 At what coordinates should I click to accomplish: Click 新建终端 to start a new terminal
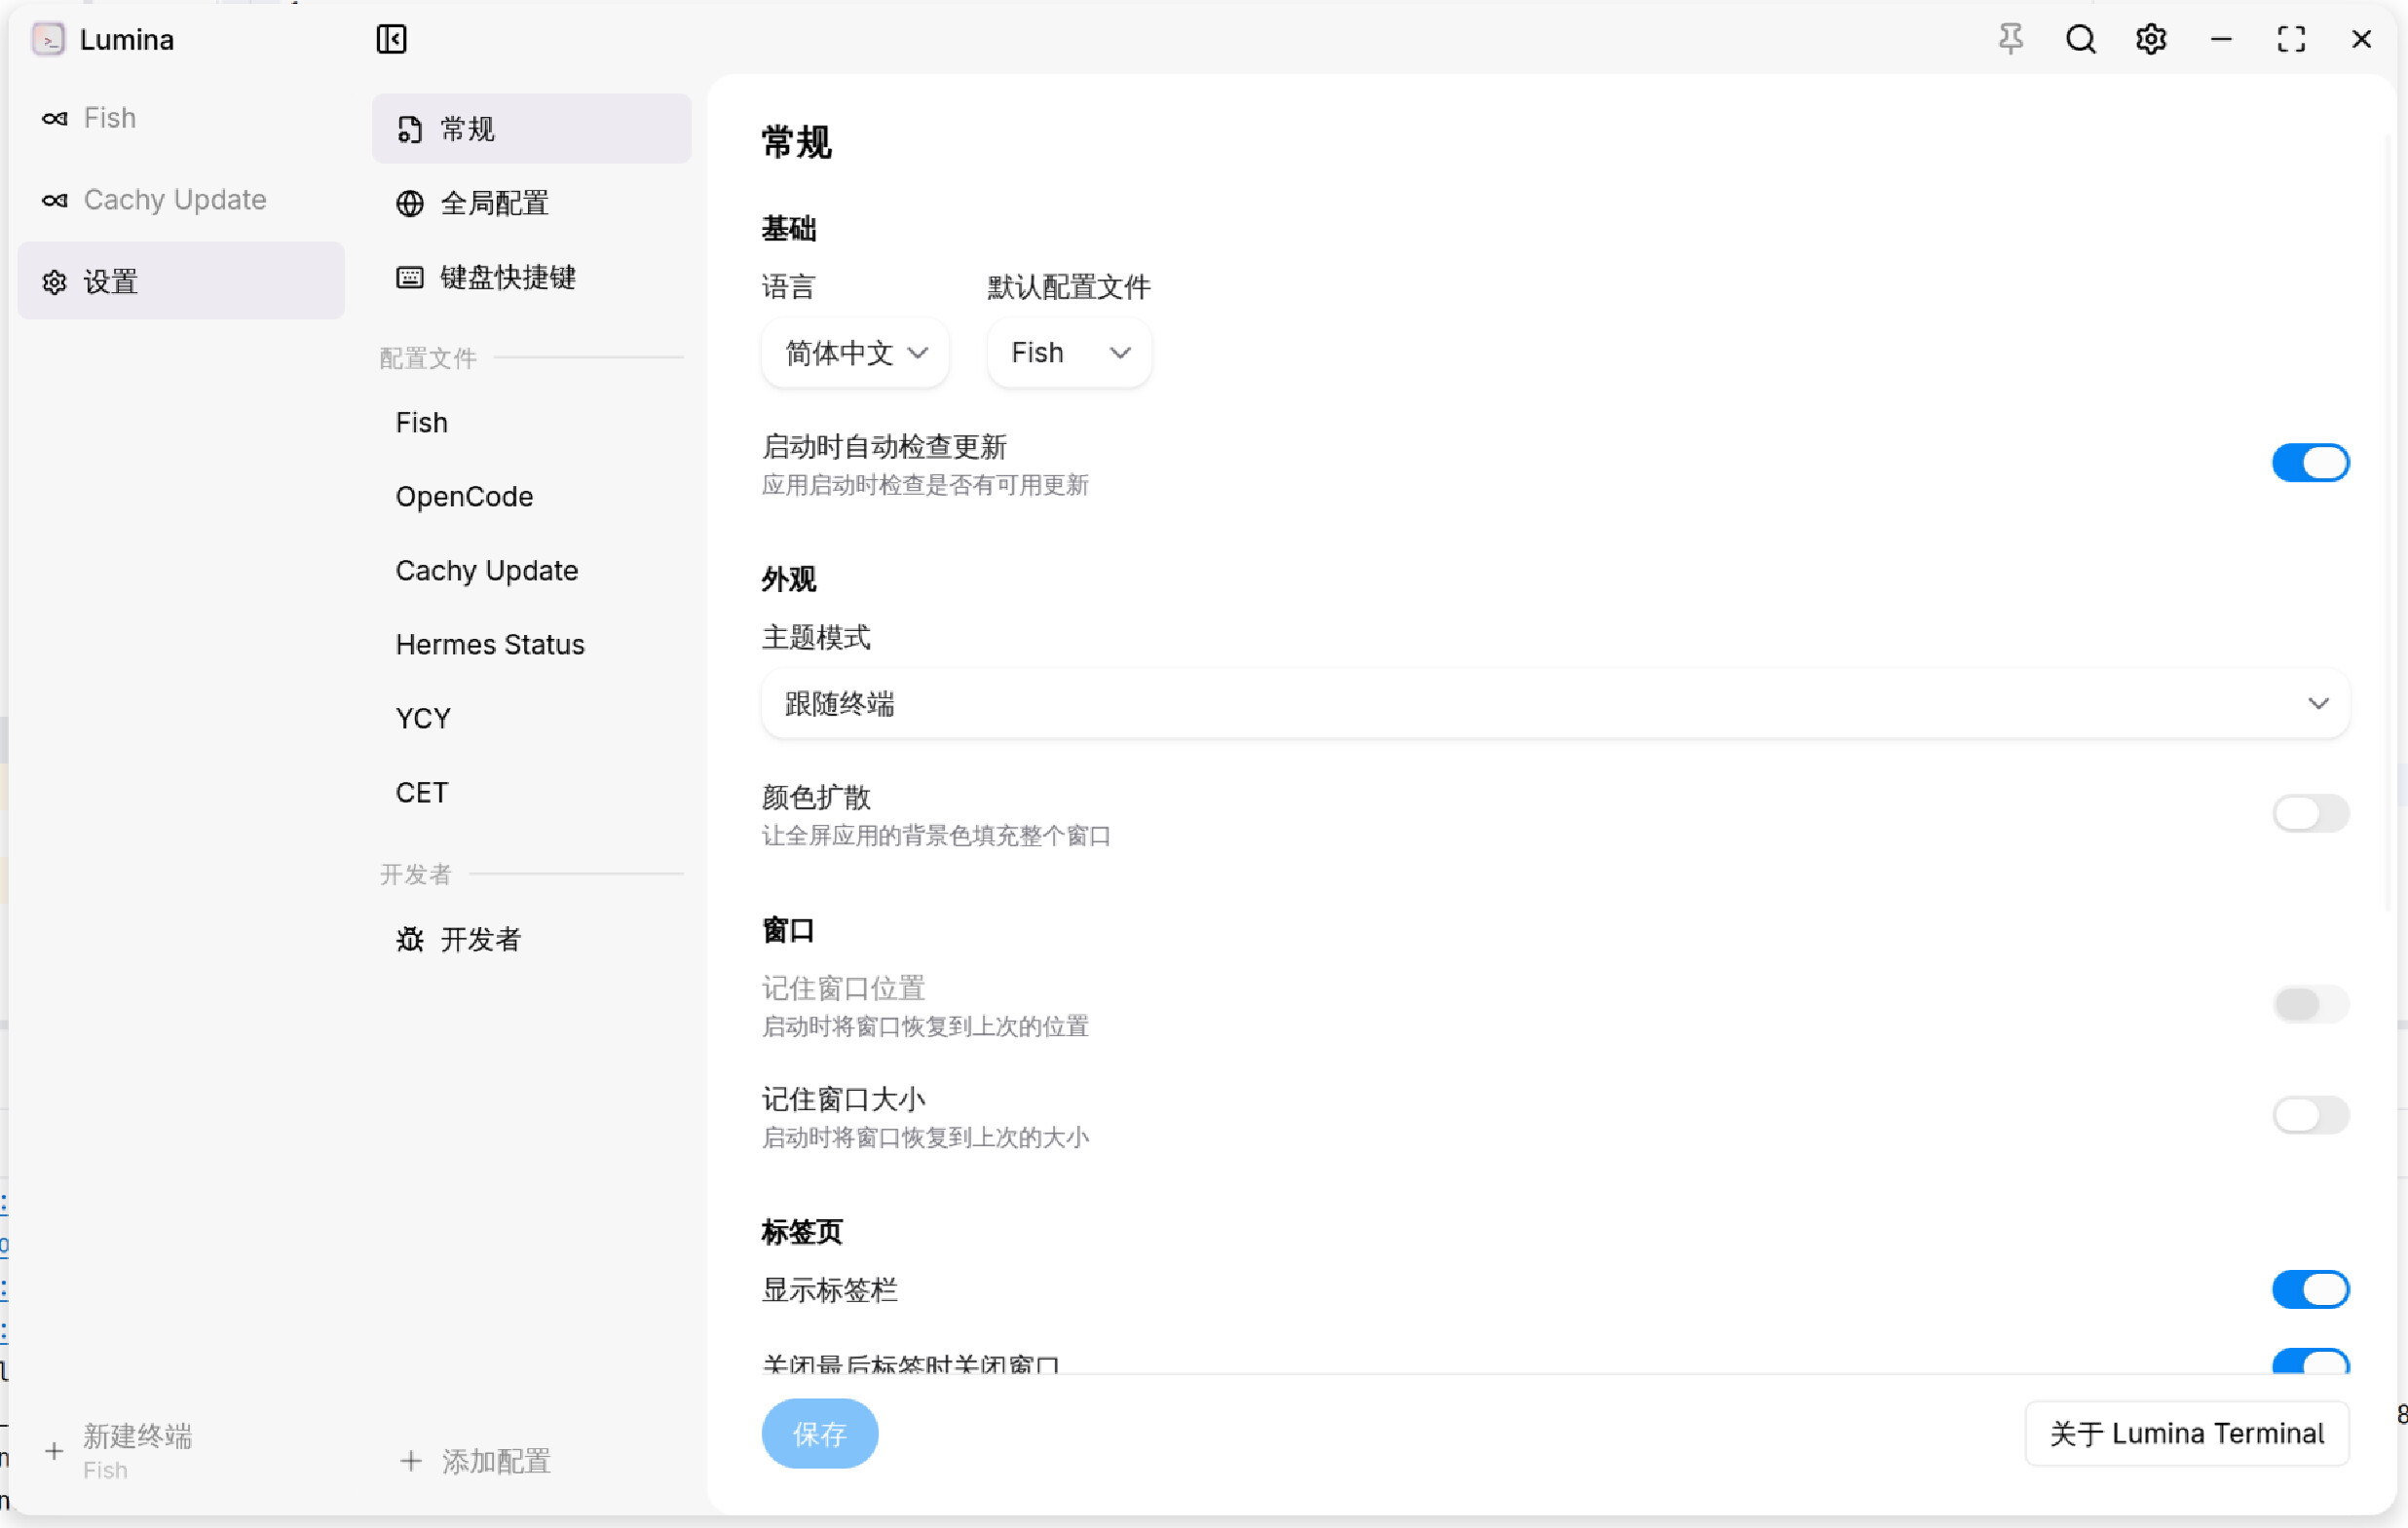(x=181, y=1450)
